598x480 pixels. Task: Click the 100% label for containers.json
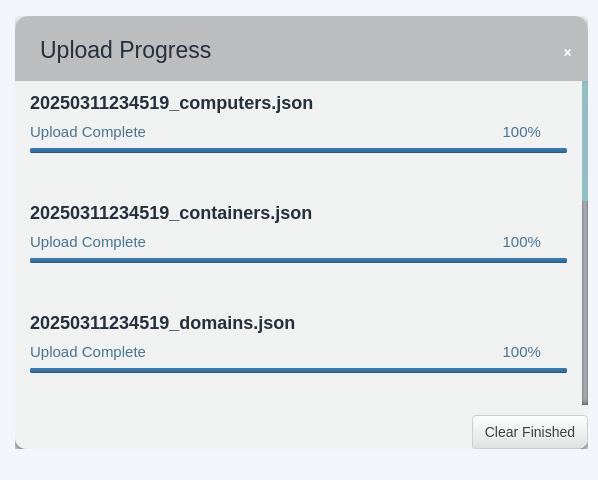(521, 242)
